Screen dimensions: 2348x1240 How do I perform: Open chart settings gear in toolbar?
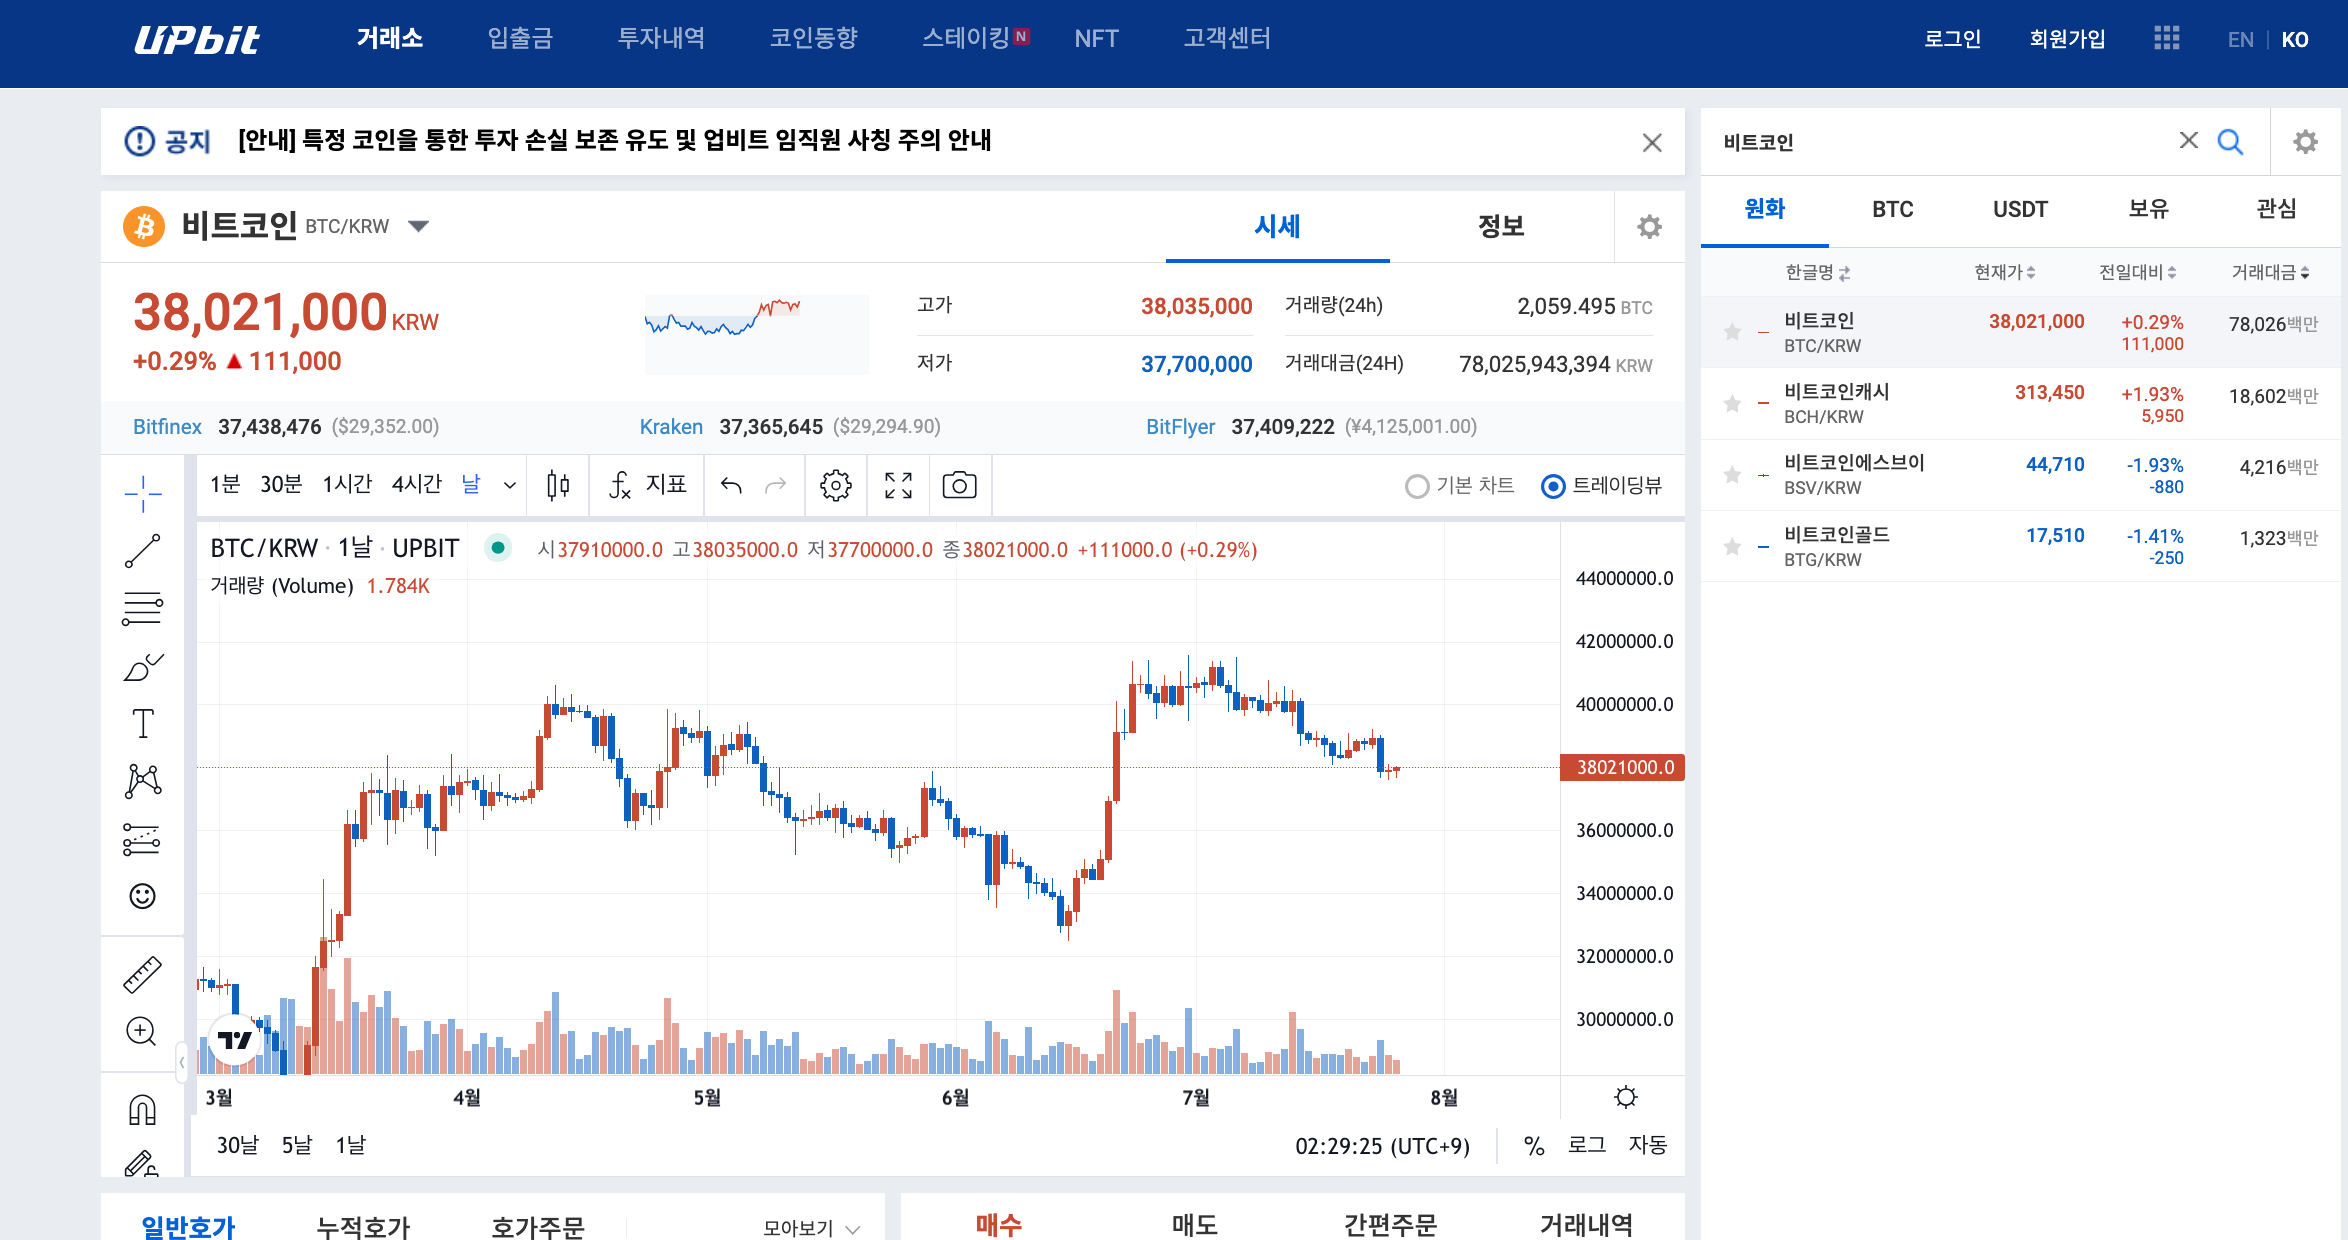click(836, 486)
